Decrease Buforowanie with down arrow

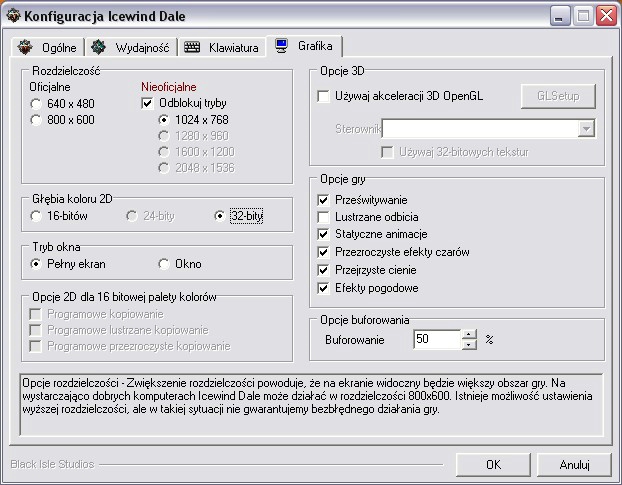click(469, 345)
